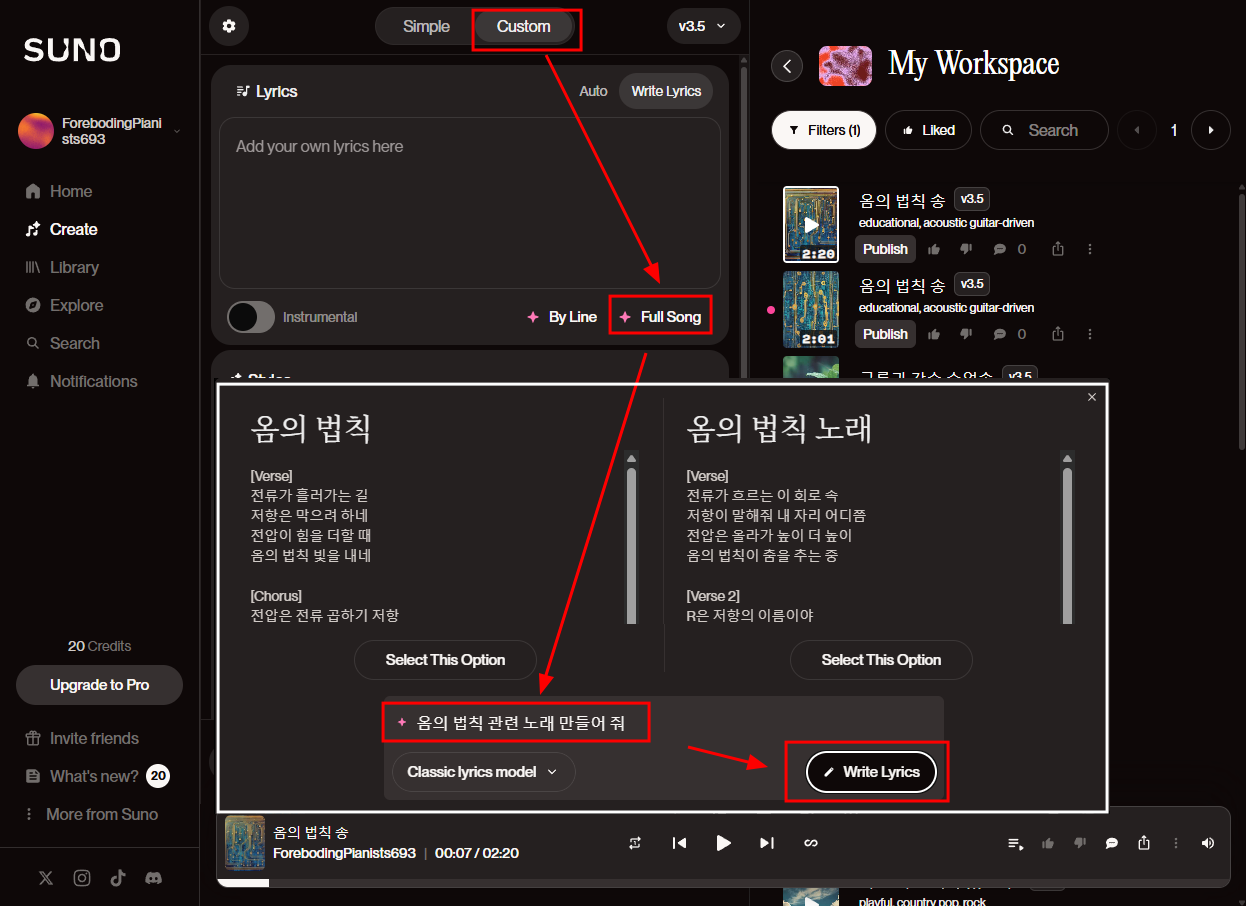1246x906 pixels.
Task: Open the TikTok social icon
Action: tap(118, 878)
